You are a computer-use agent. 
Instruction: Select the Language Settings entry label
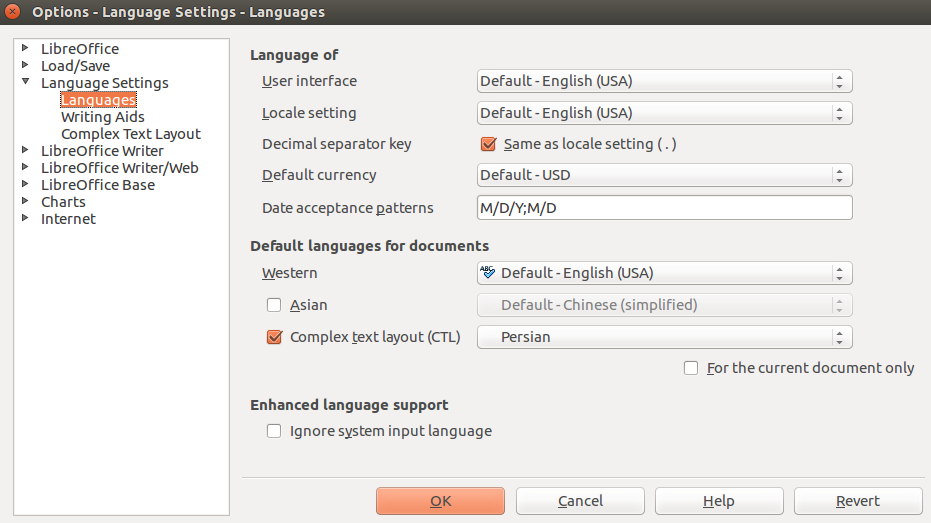pyautogui.click(x=104, y=83)
